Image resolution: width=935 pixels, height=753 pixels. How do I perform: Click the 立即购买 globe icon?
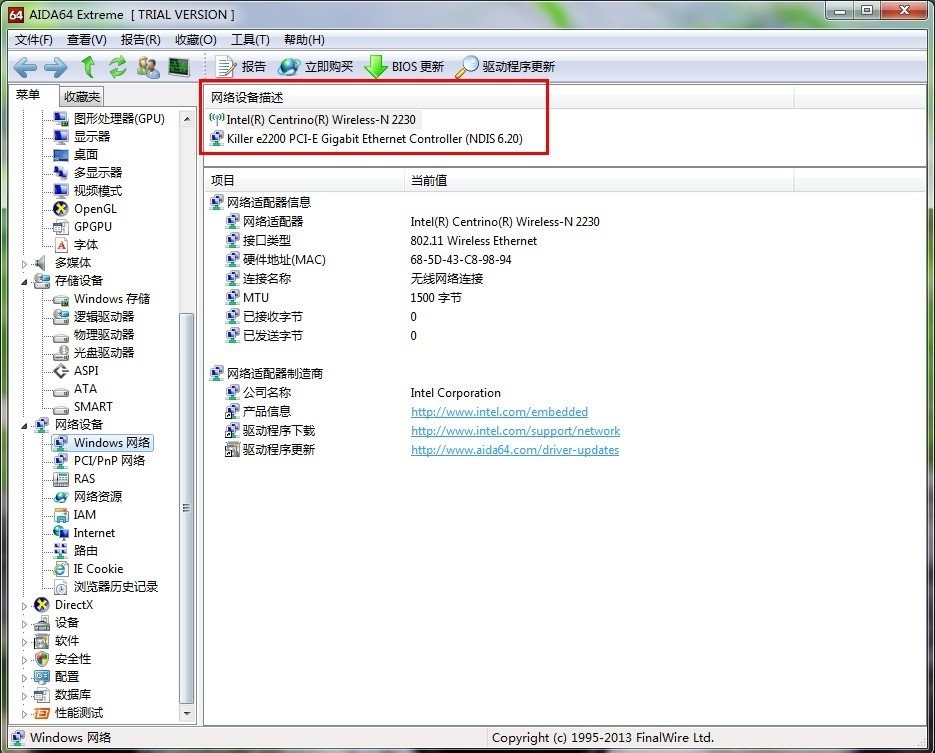tap(289, 67)
